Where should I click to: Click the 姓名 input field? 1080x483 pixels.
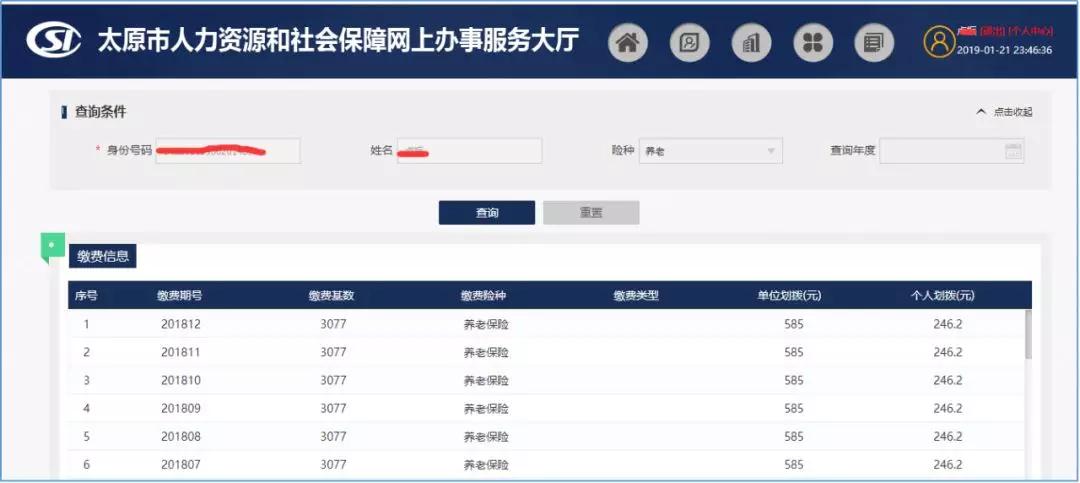(469, 151)
